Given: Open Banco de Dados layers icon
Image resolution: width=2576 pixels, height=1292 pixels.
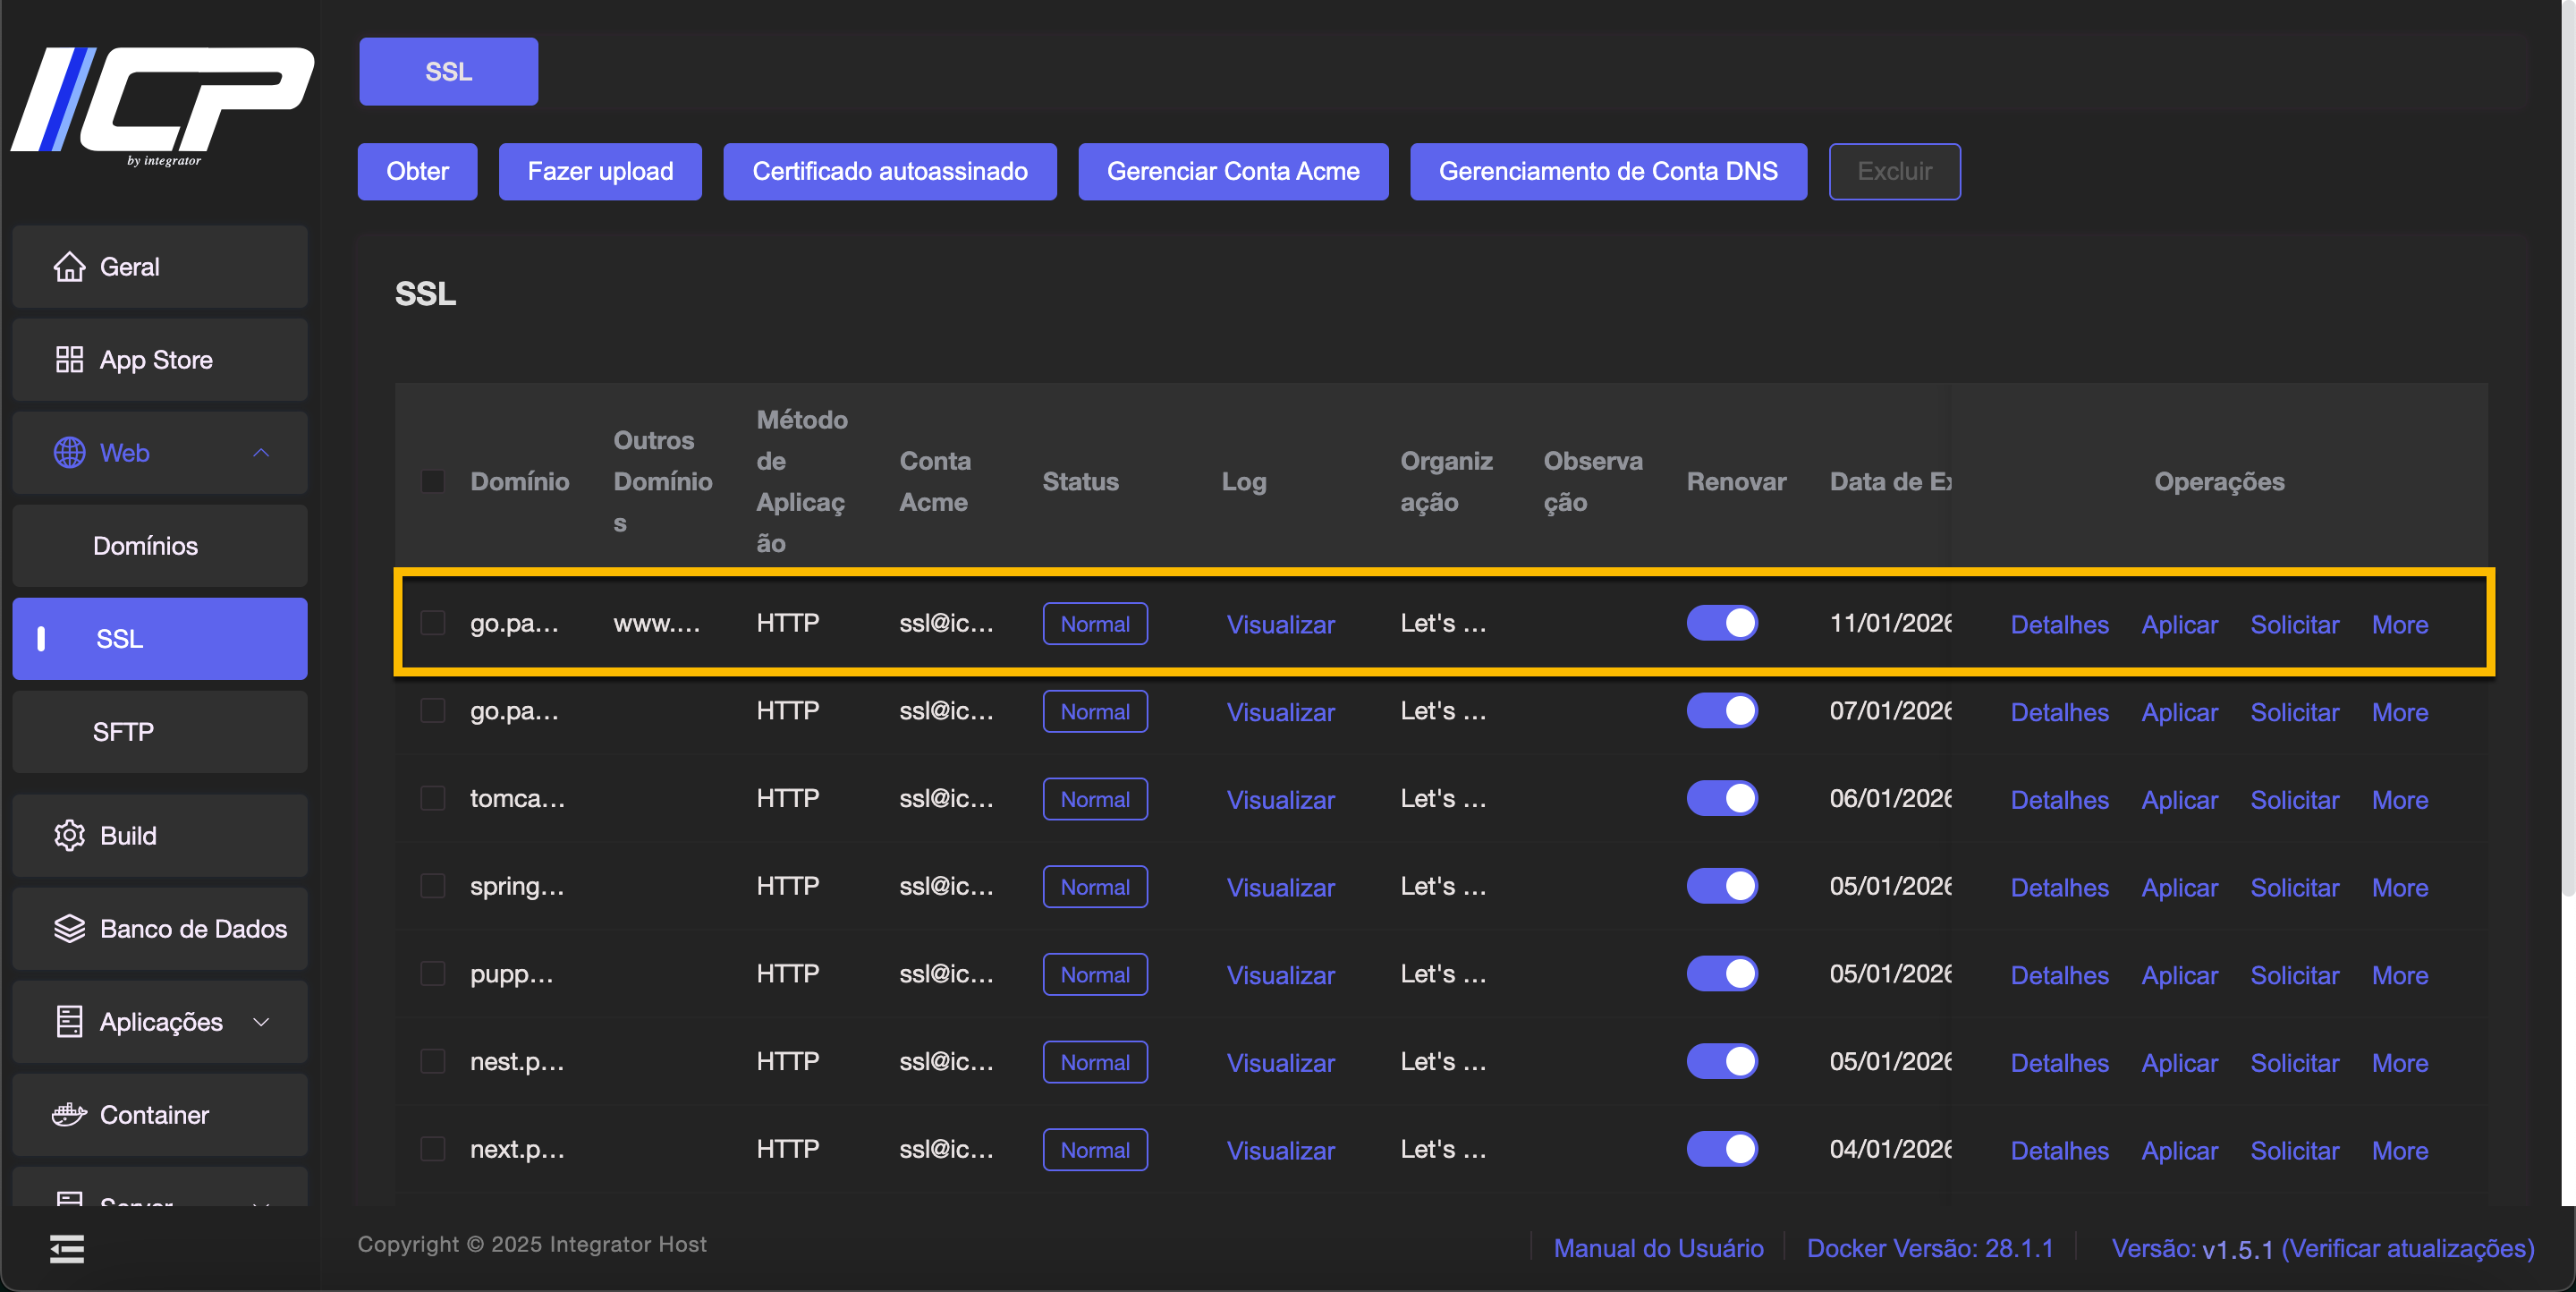Looking at the screenshot, I should point(69,929).
